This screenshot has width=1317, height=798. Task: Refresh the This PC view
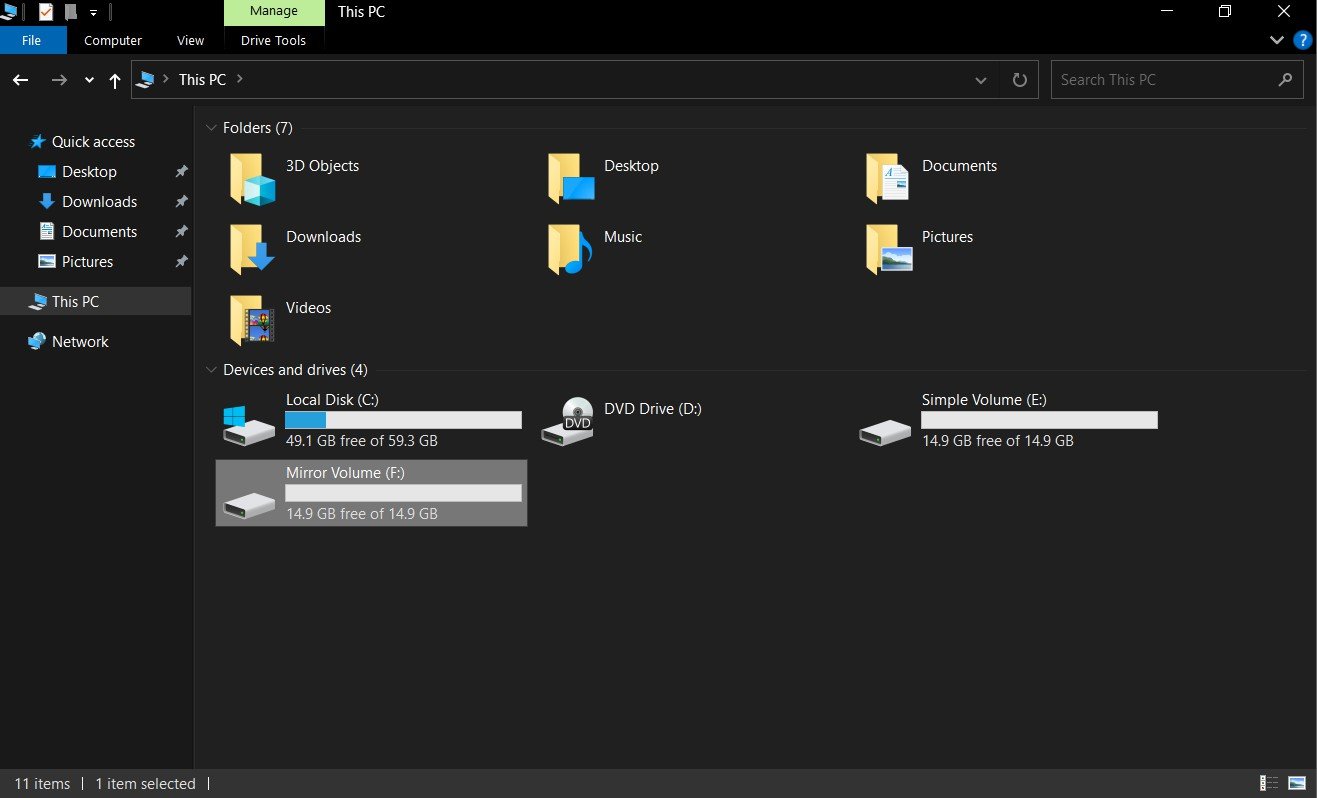(x=1020, y=80)
